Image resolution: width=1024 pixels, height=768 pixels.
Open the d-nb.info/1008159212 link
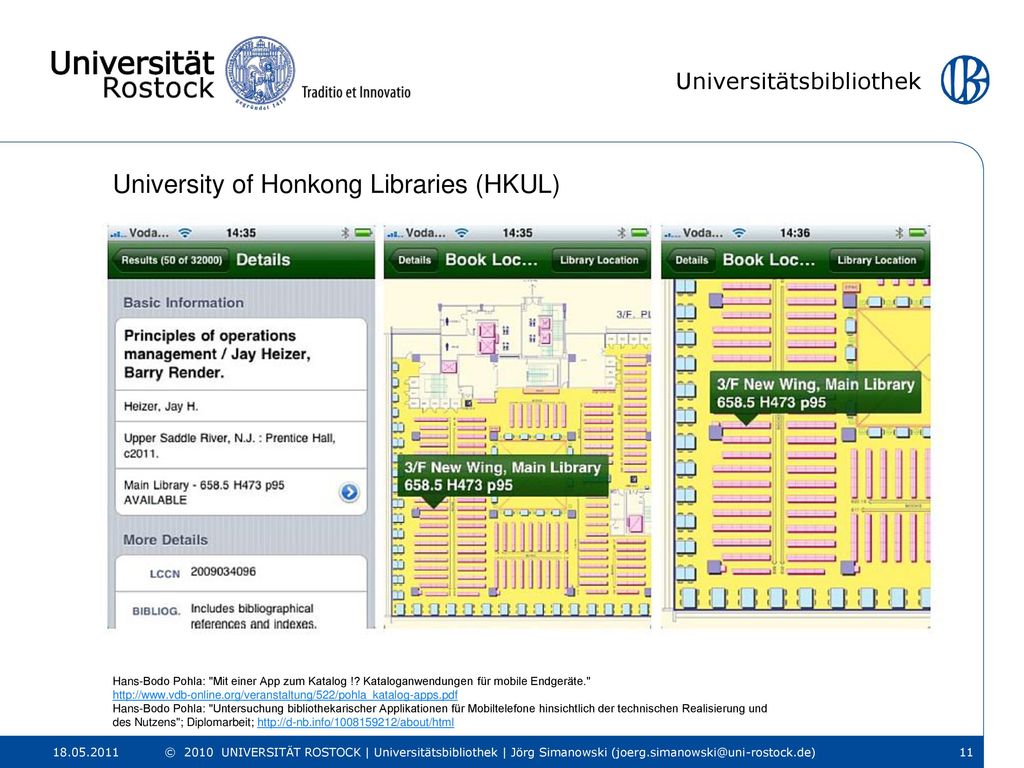click(x=355, y=722)
